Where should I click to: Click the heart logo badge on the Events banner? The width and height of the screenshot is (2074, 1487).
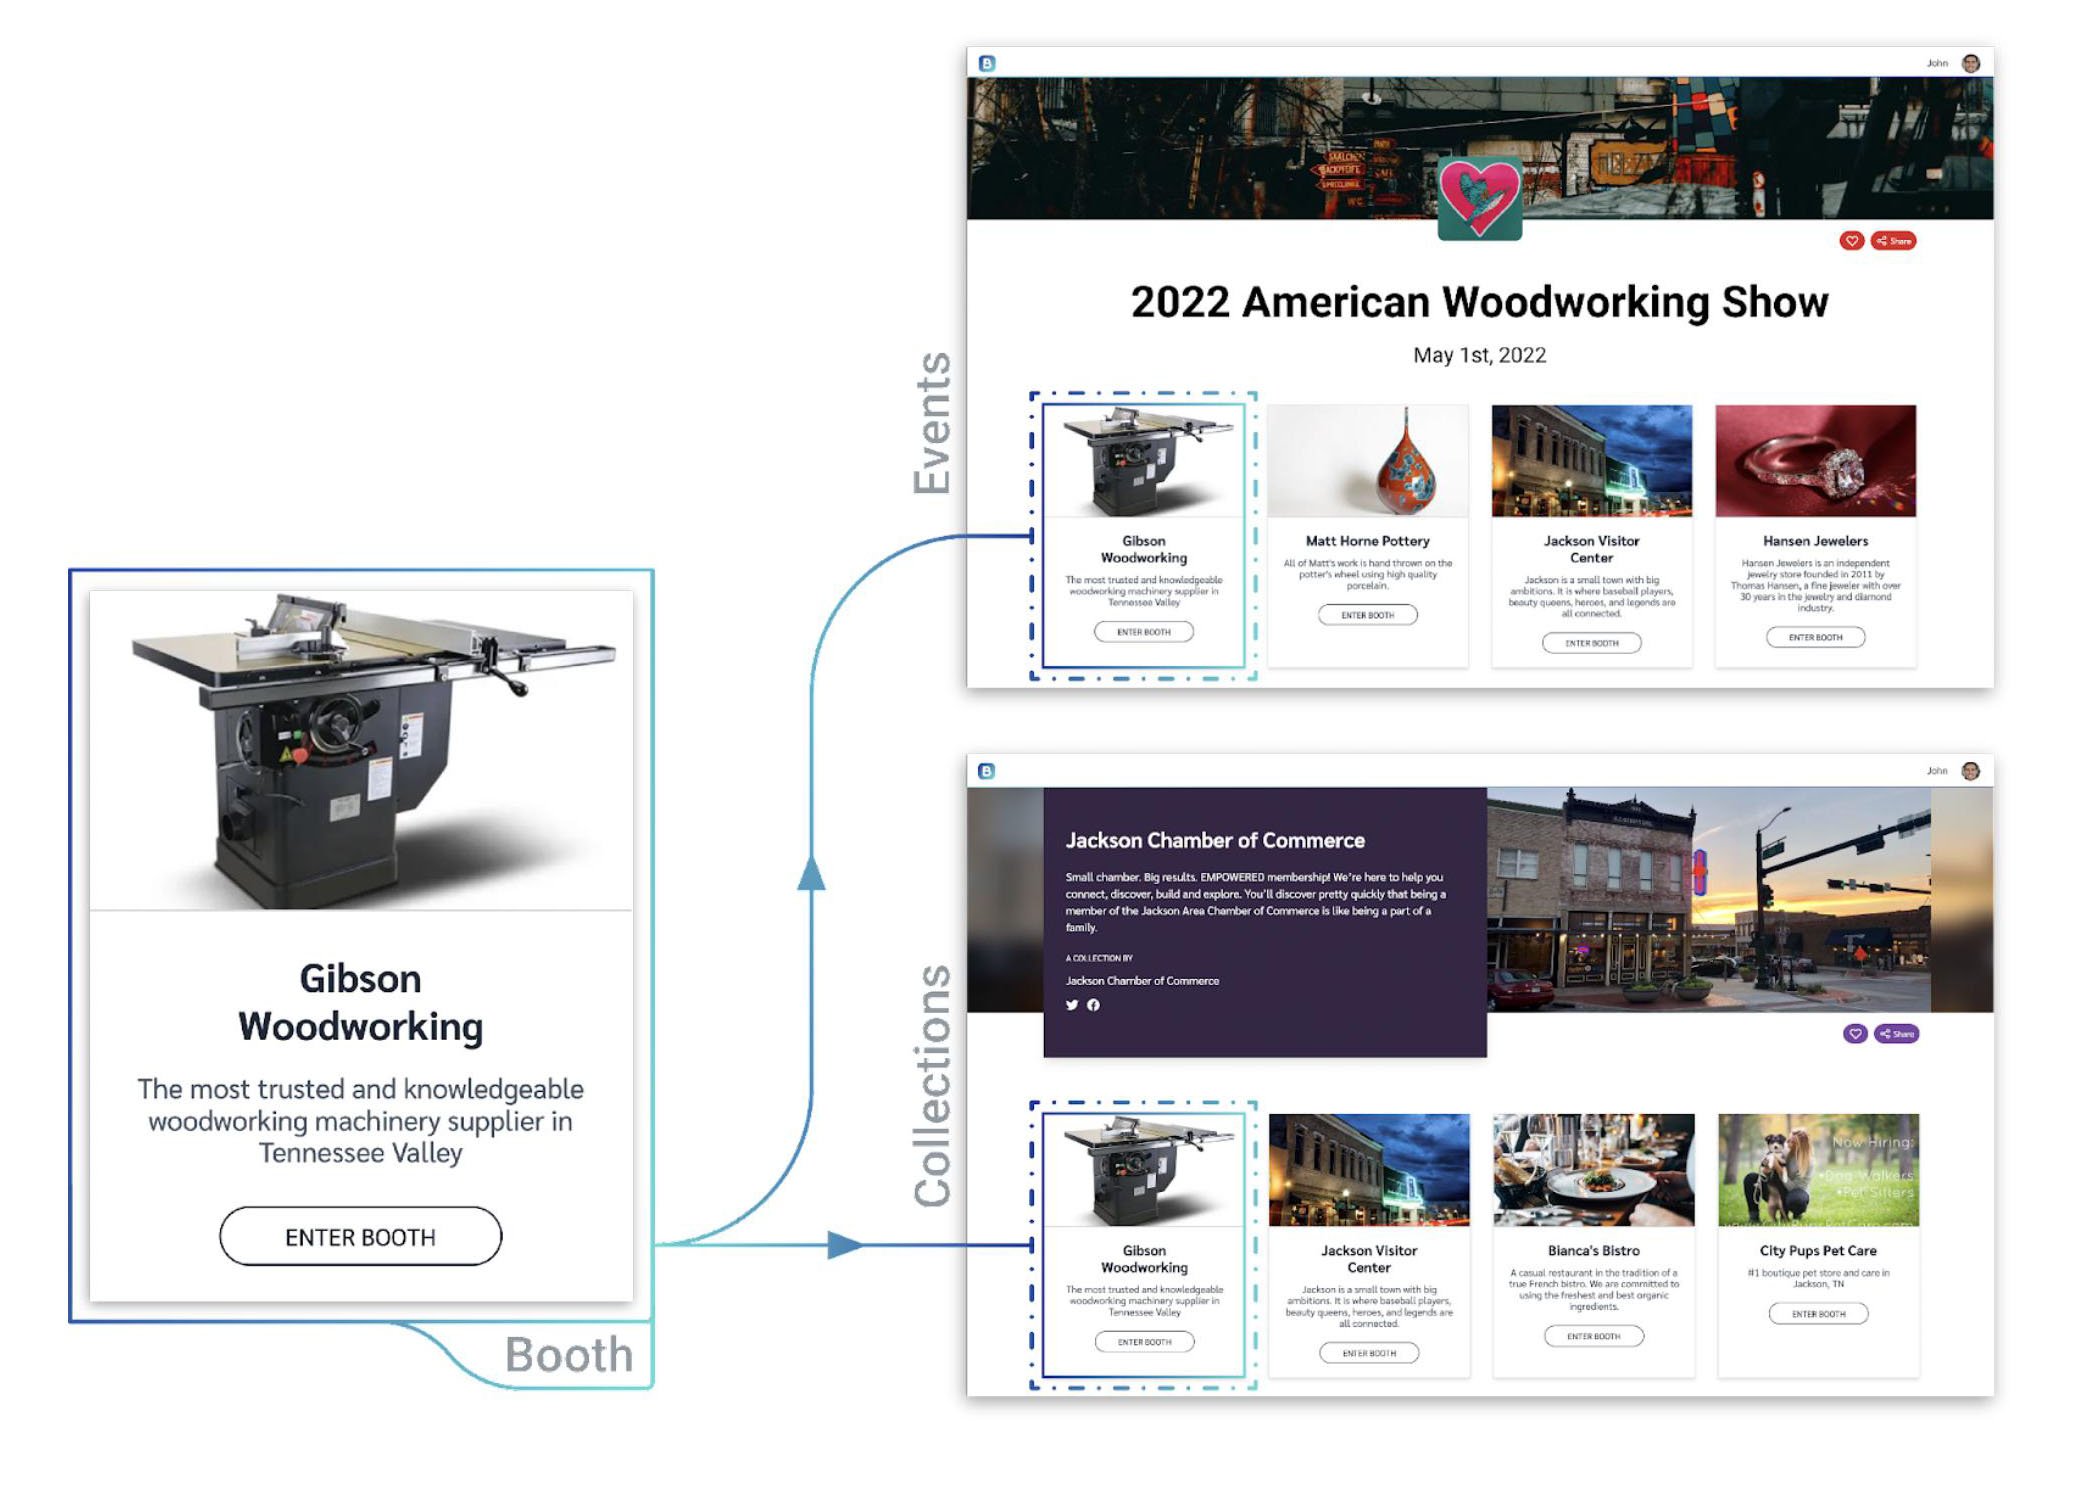point(1479,197)
